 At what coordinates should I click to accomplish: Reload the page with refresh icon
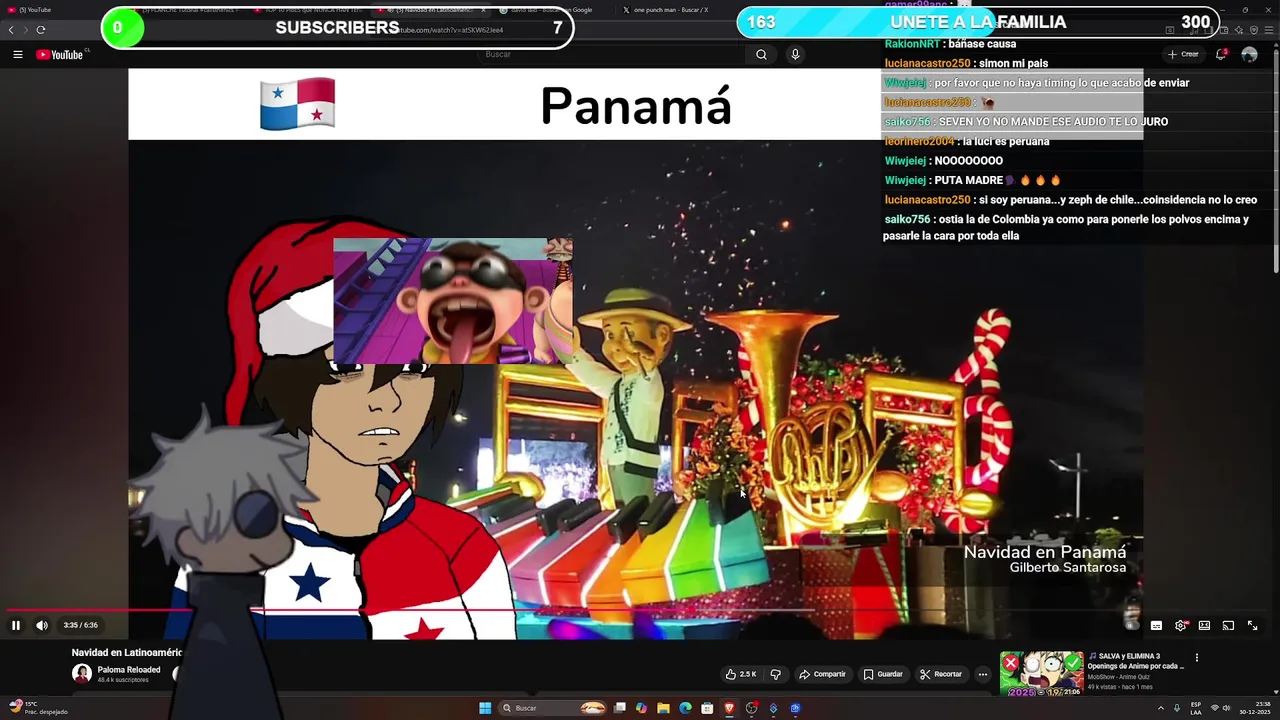coord(41,29)
